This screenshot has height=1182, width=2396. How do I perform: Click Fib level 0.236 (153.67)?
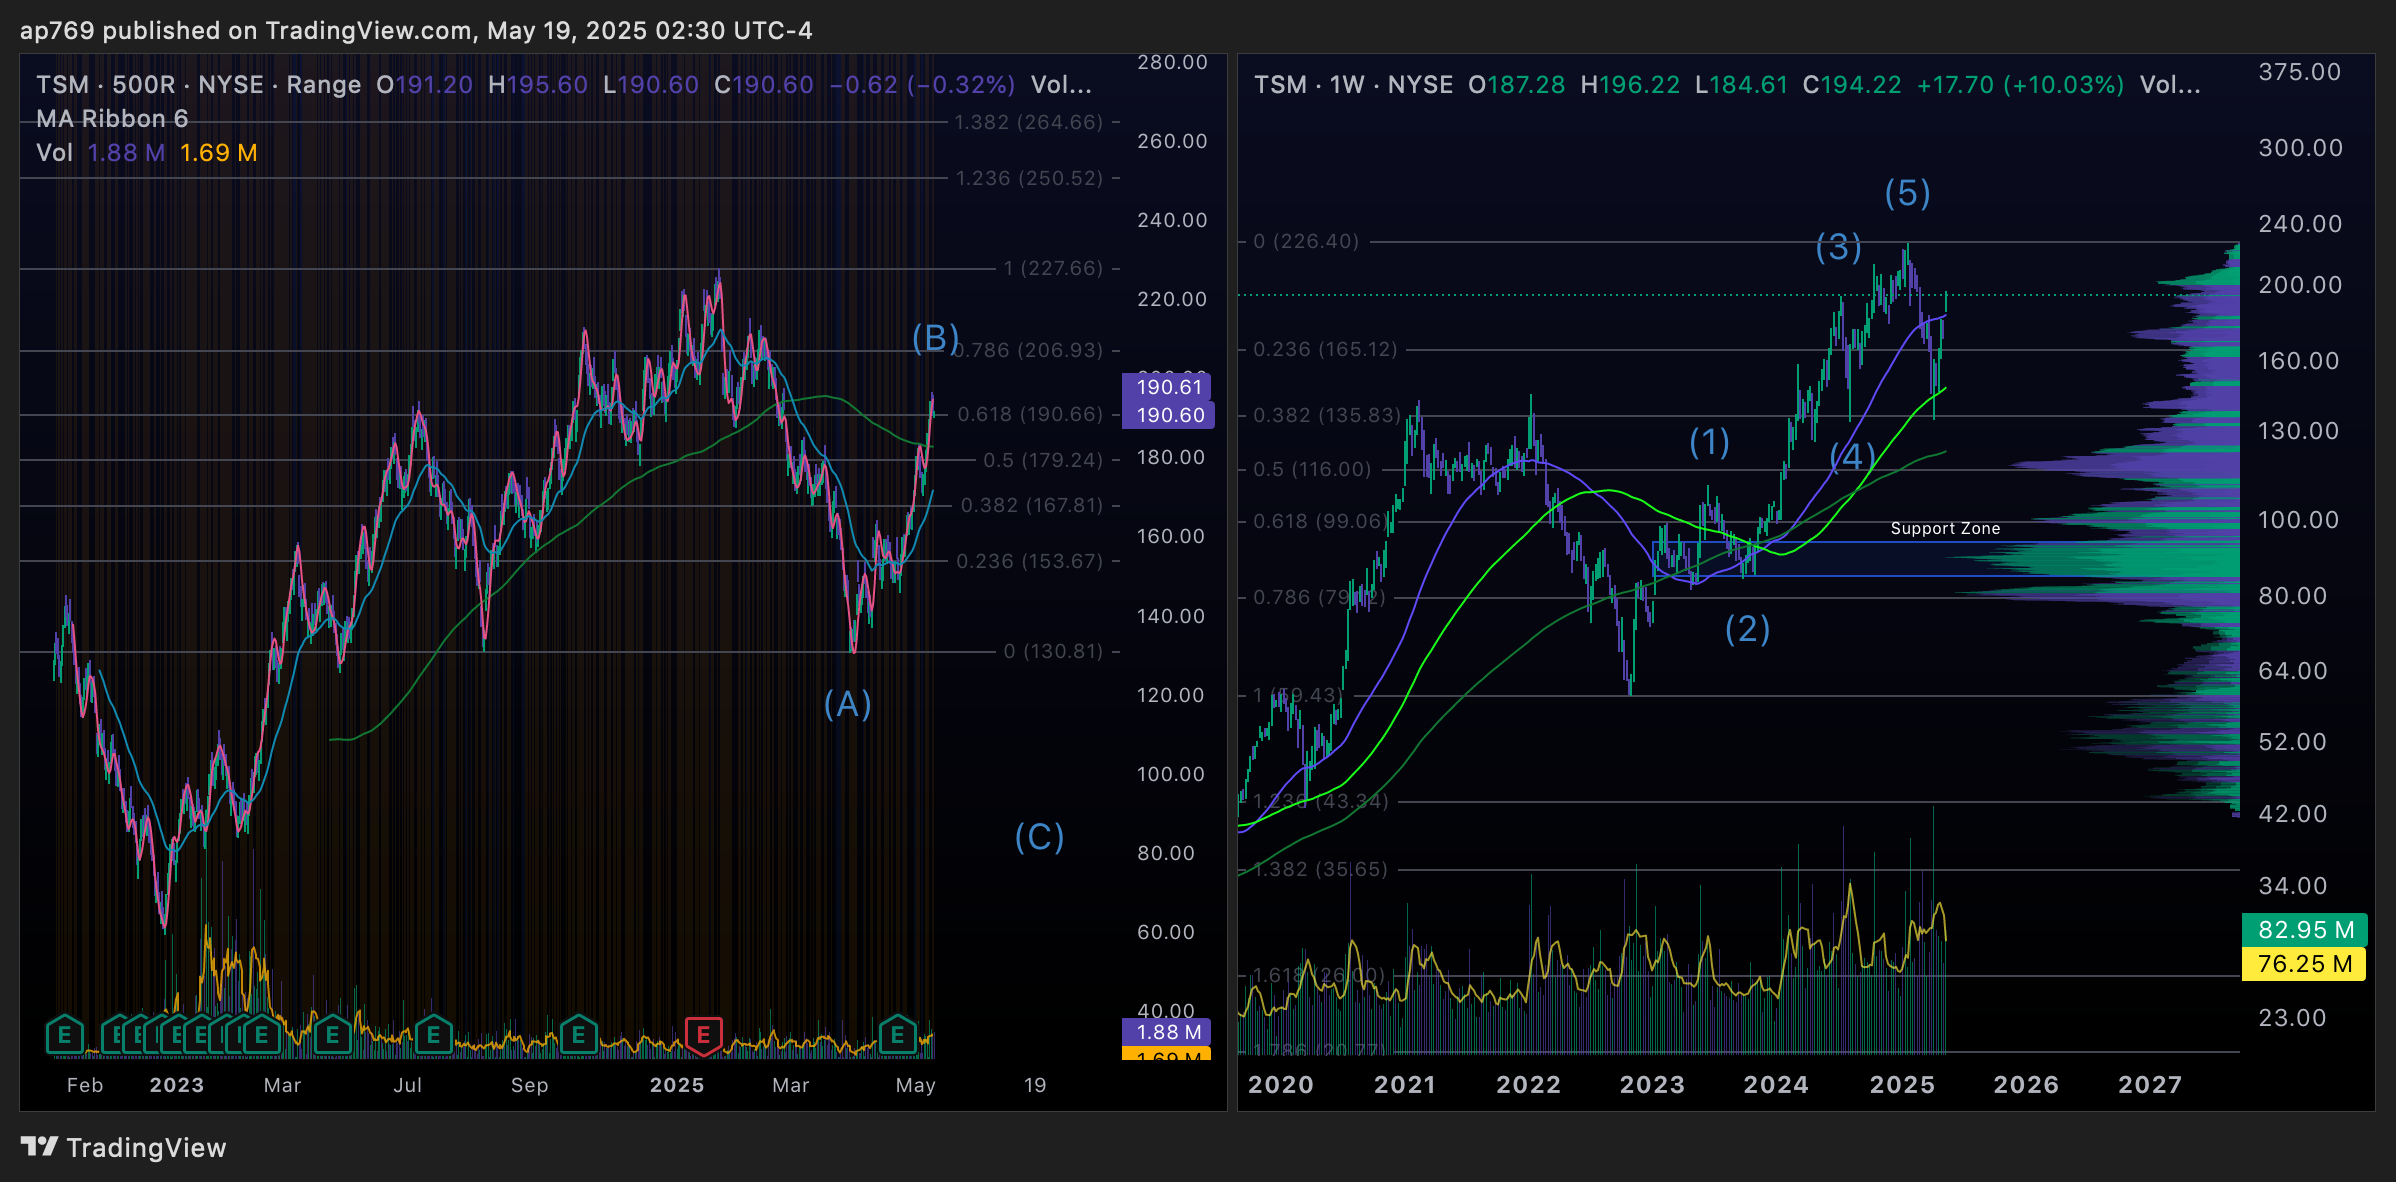click(x=1029, y=561)
